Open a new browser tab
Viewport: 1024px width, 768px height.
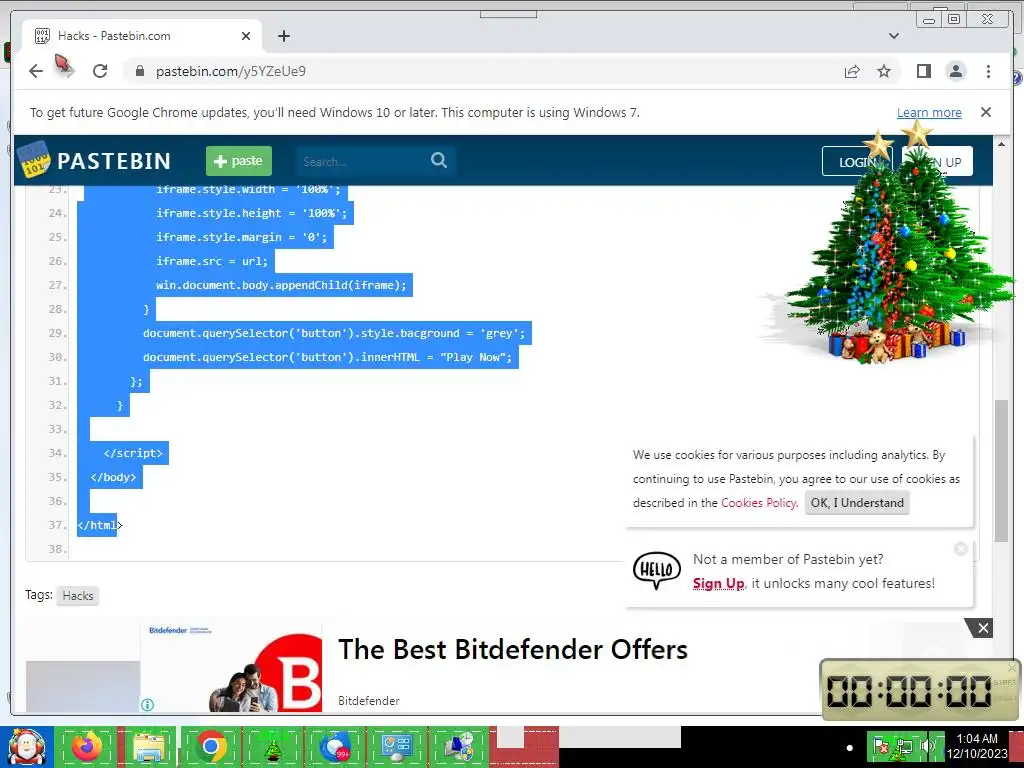coord(283,36)
